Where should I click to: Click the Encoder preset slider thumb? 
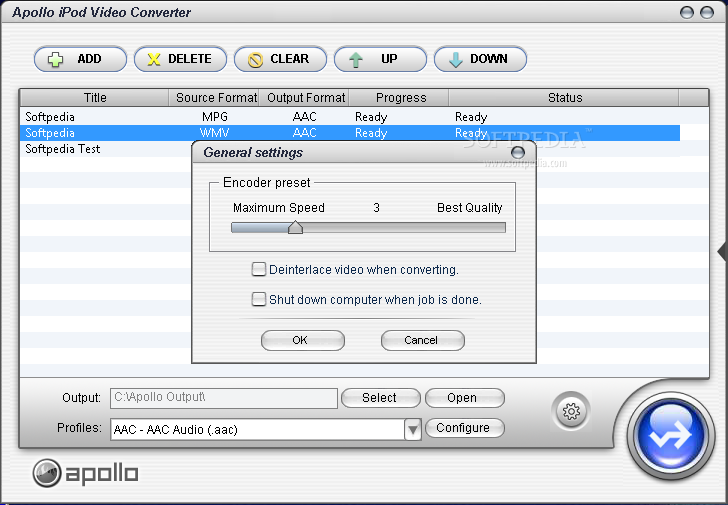295,227
